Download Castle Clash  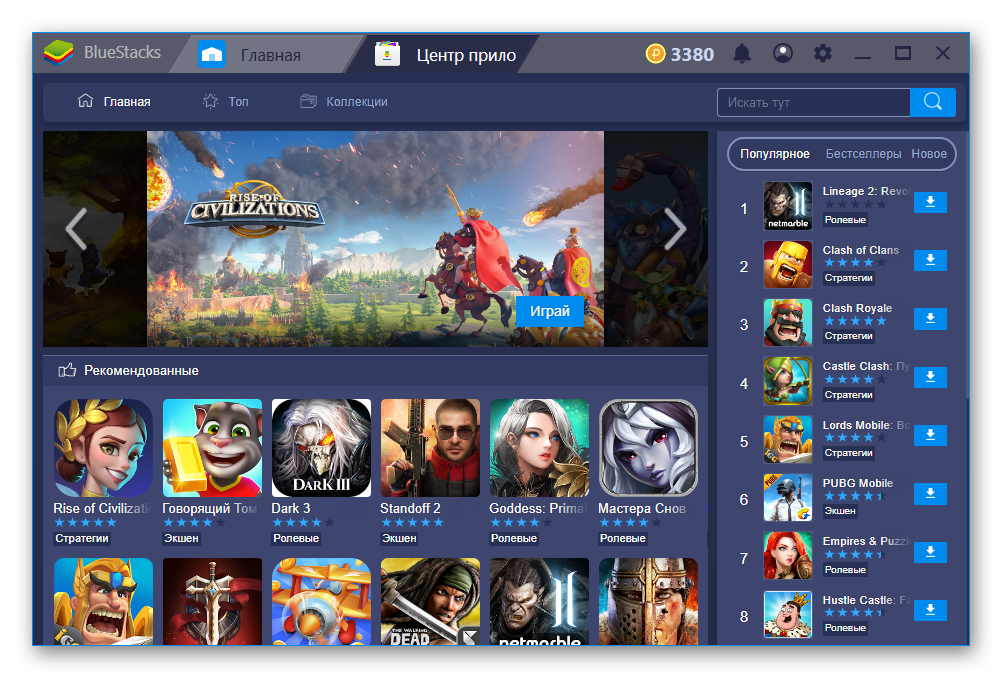(930, 377)
